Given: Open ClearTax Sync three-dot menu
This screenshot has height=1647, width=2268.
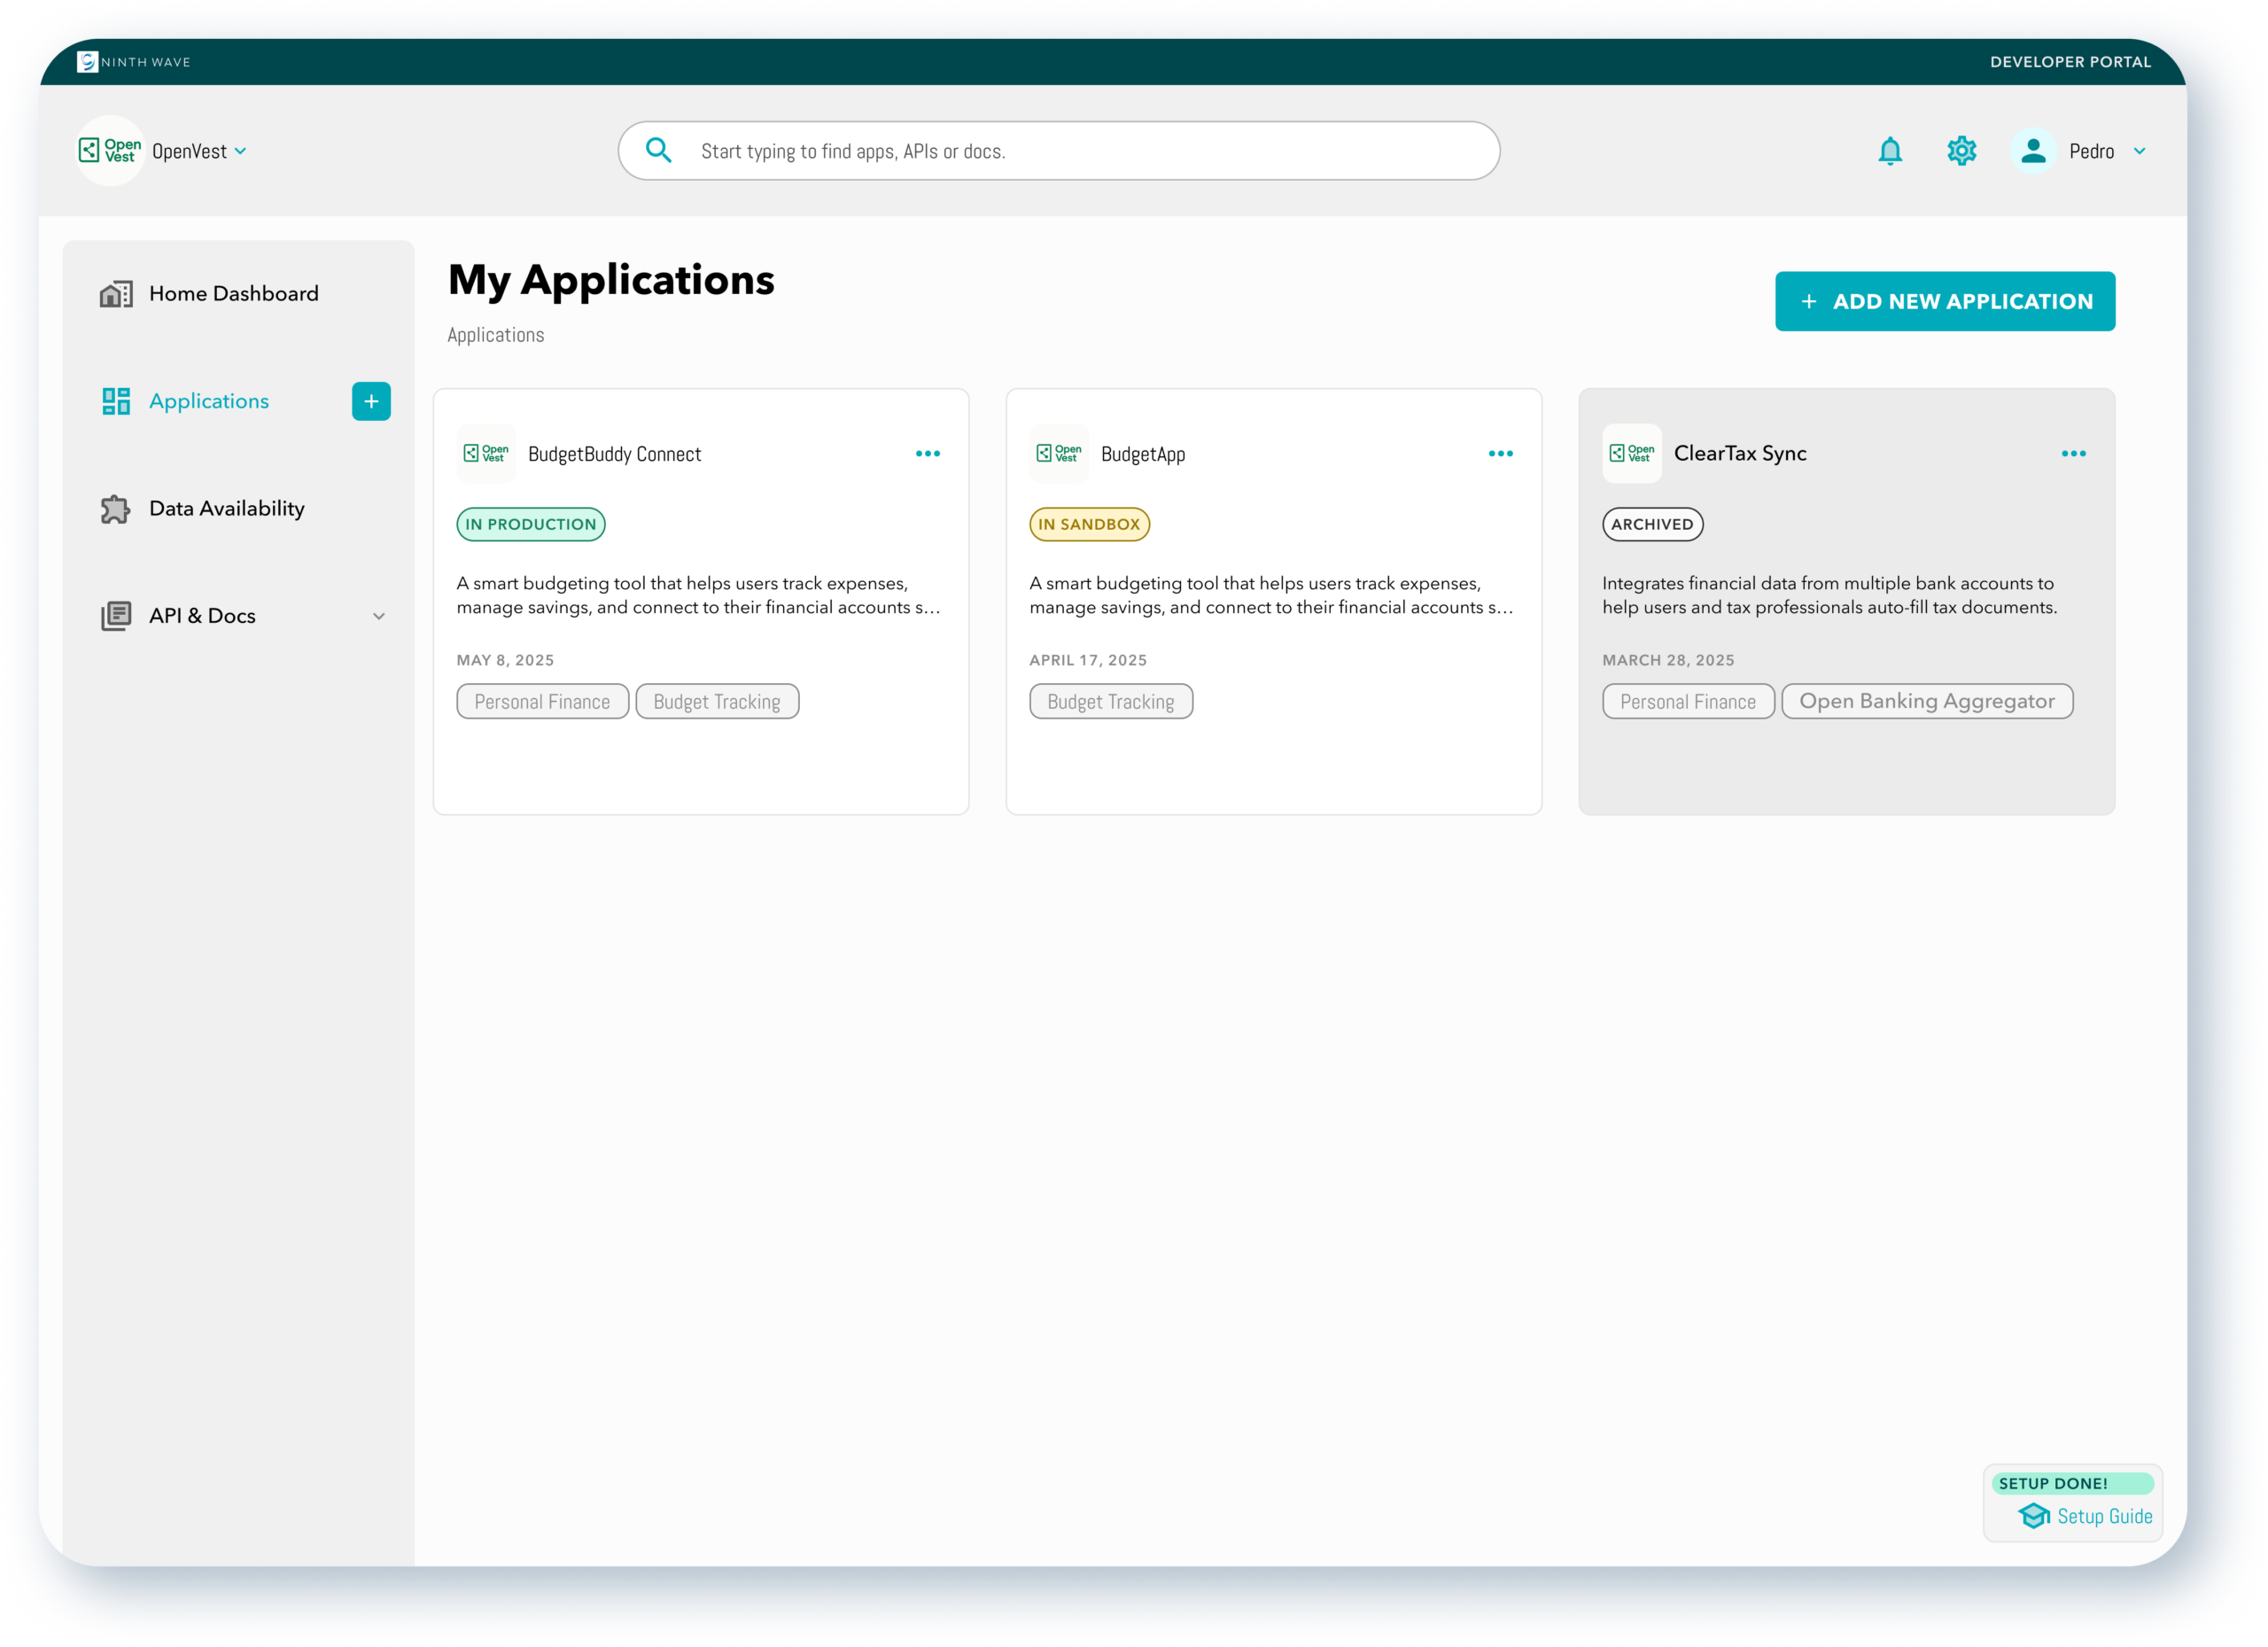Looking at the screenshot, I should click(2073, 454).
